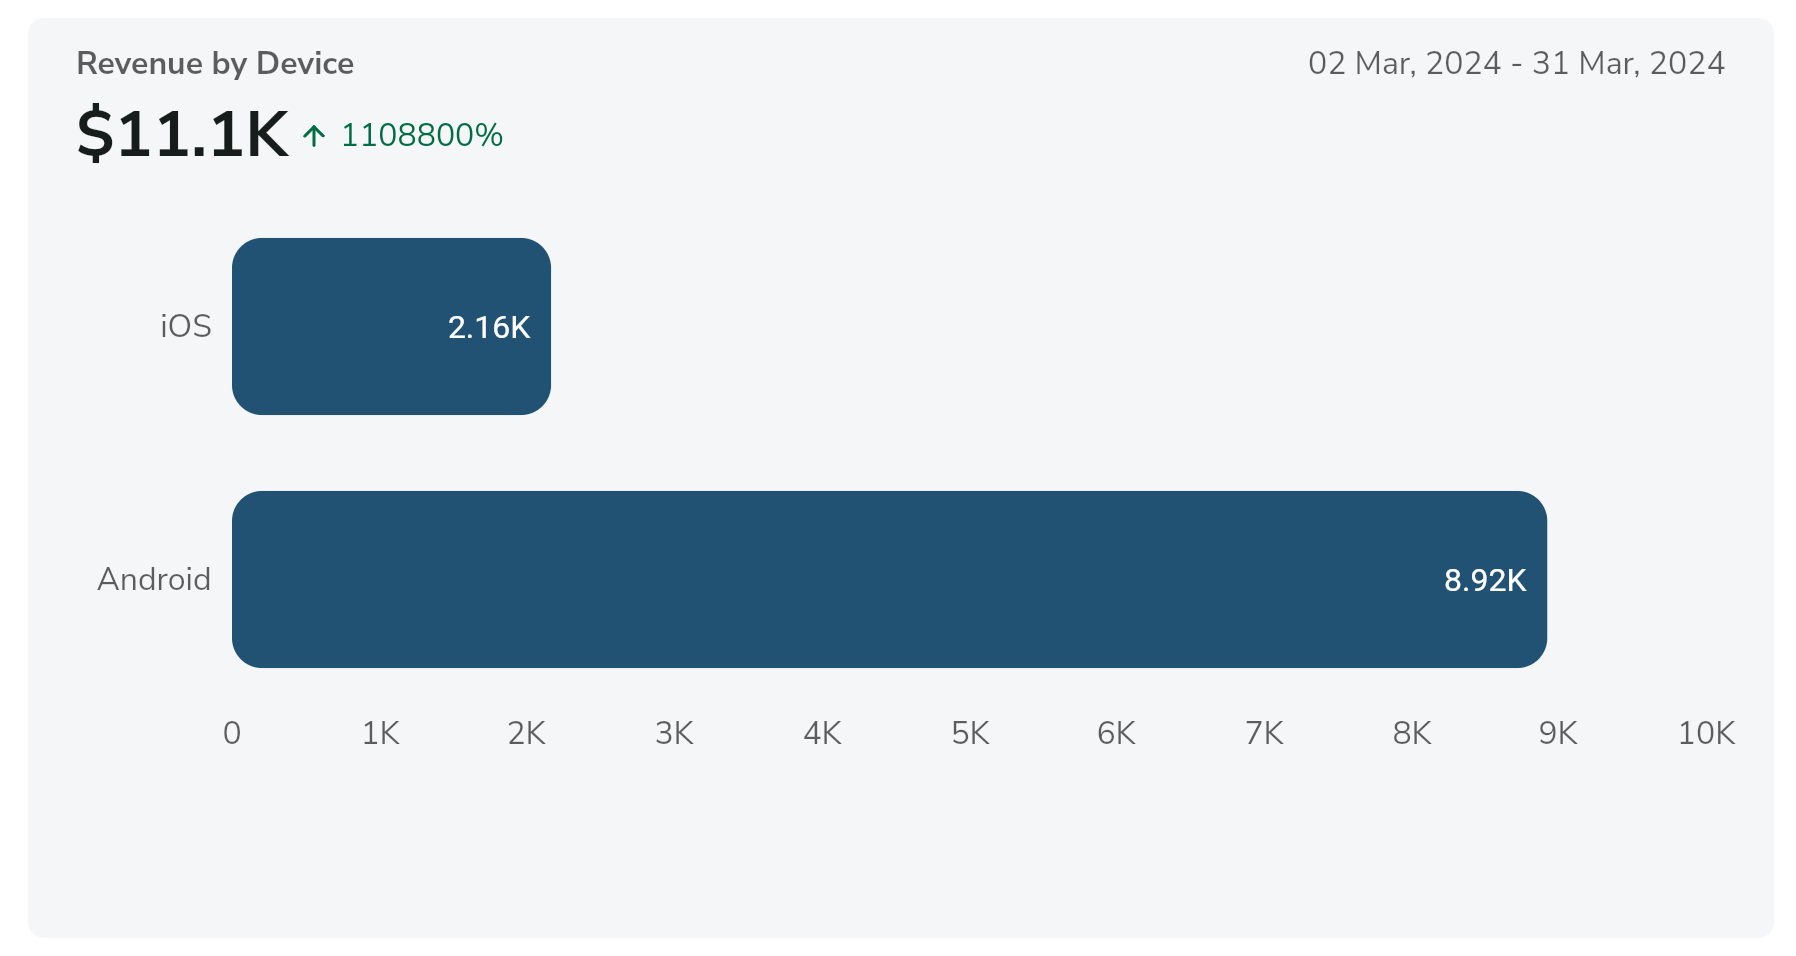Click the 3K axis tick label
The width and height of the screenshot is (1796, 956).
point(674,733)
